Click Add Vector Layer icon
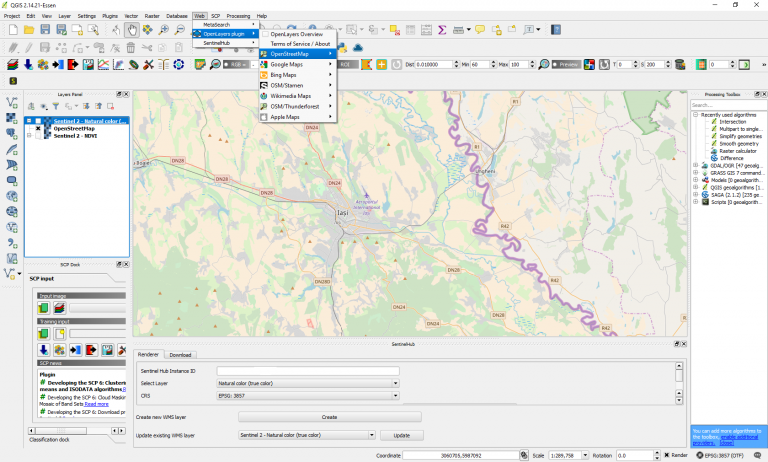768x462 pixels. pyautogui.click(x=12, y=102)
